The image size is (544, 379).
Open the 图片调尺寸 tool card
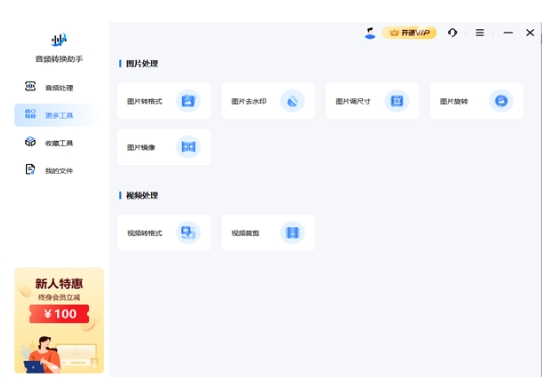click(372, 101)
